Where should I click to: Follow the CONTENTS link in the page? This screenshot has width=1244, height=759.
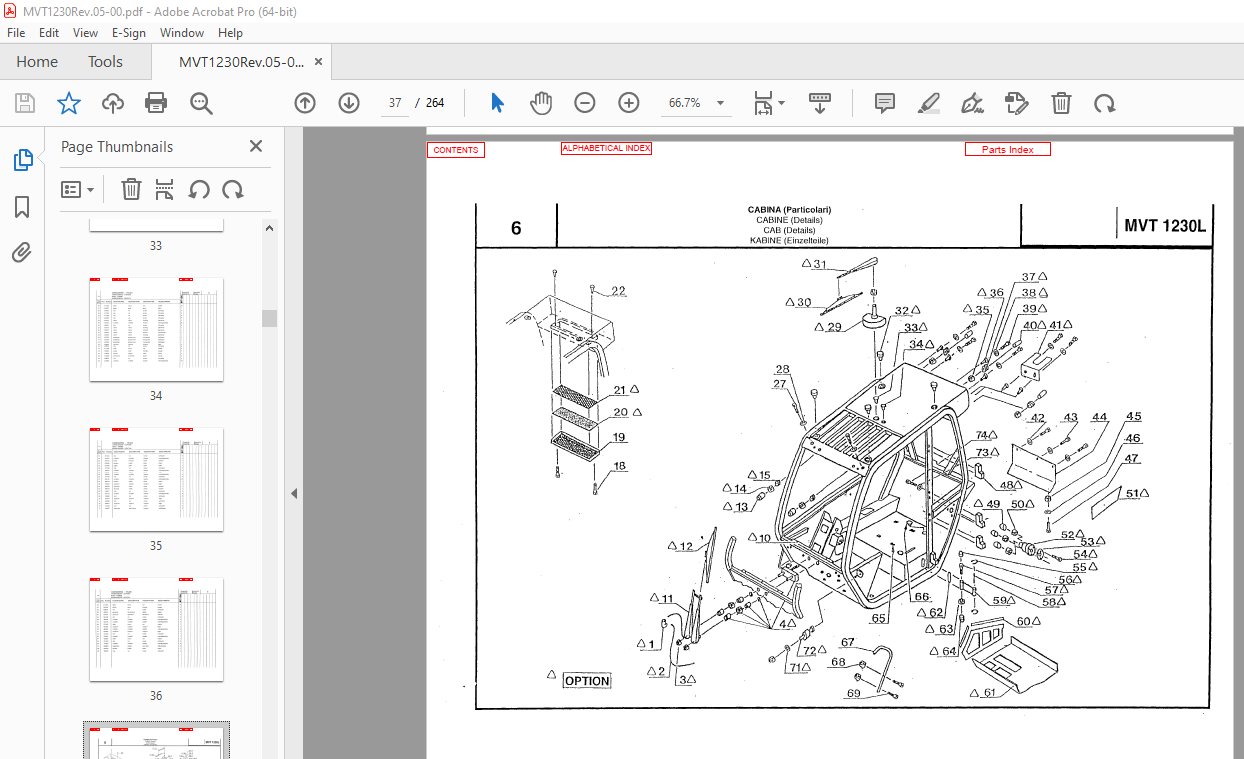pyautogui.click(x=456, y=150)
